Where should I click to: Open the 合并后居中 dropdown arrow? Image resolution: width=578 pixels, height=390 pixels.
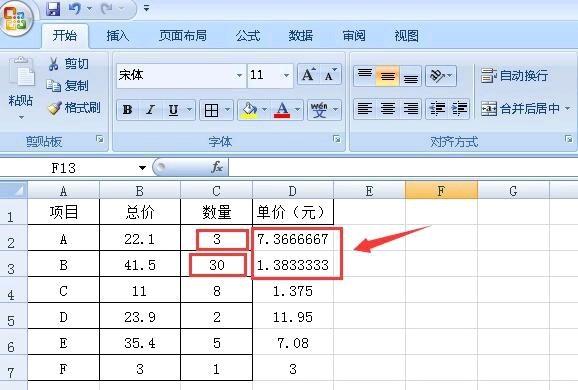tap(568, 108)
